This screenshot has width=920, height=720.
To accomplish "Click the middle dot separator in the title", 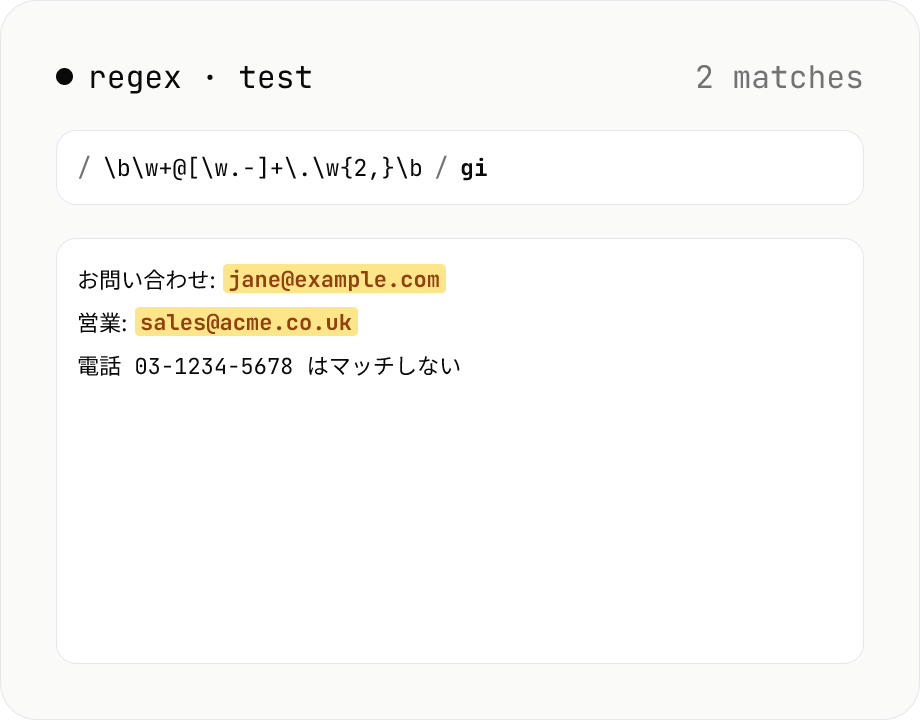I will [209, 77].
